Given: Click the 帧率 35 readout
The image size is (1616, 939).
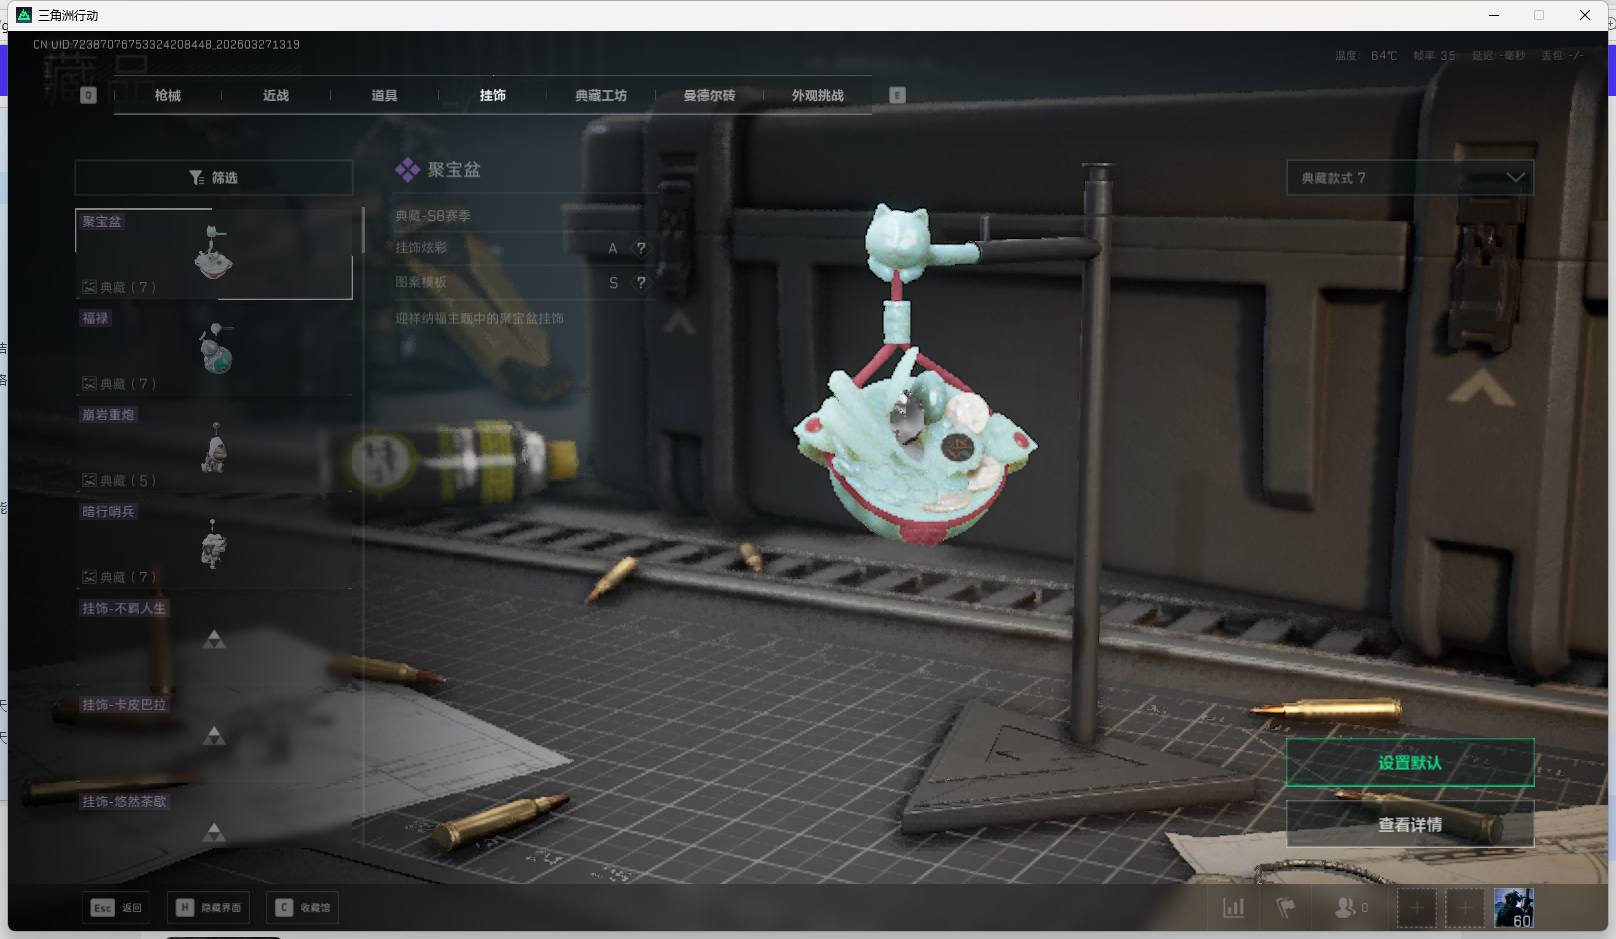Looking at the screenshot, I should (x=1434, y=56).
